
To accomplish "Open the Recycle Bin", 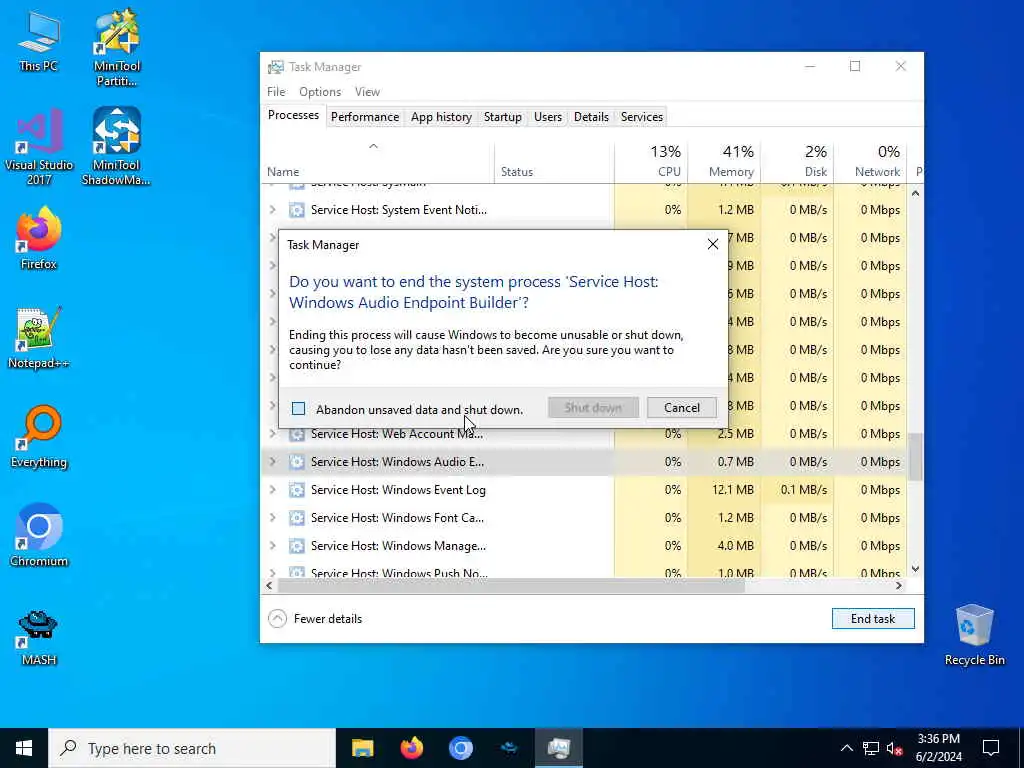I will coord(974,635).
